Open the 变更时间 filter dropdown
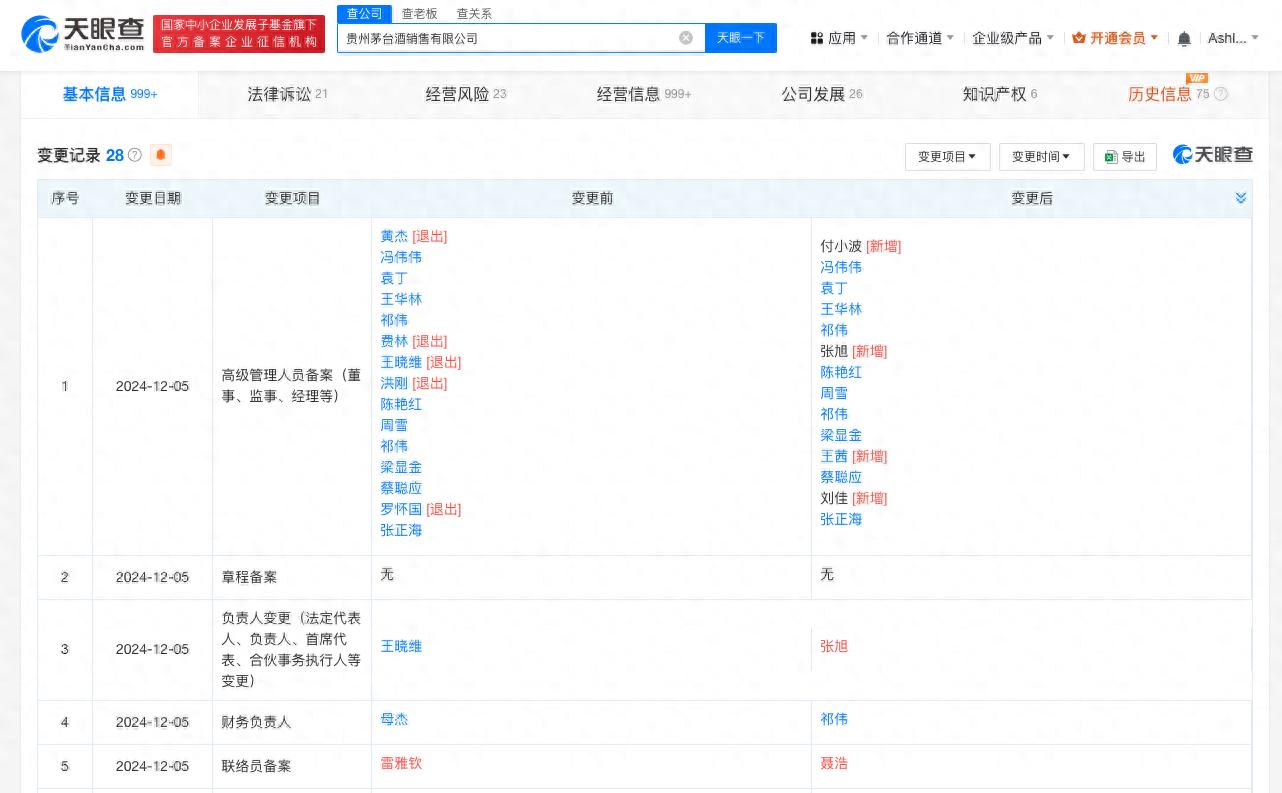Viewport: 1282px width, 793px height. (1041, 157)
